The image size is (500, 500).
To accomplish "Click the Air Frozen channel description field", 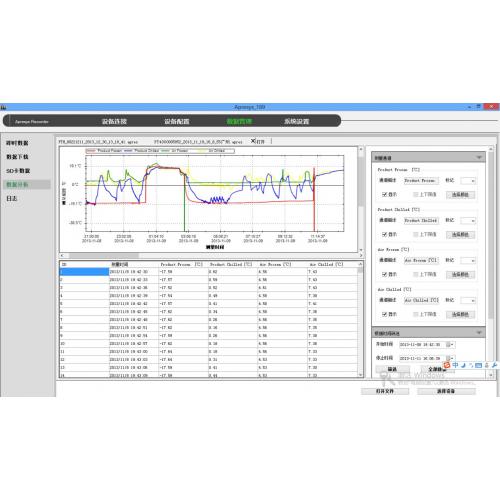I will [421, 260].
